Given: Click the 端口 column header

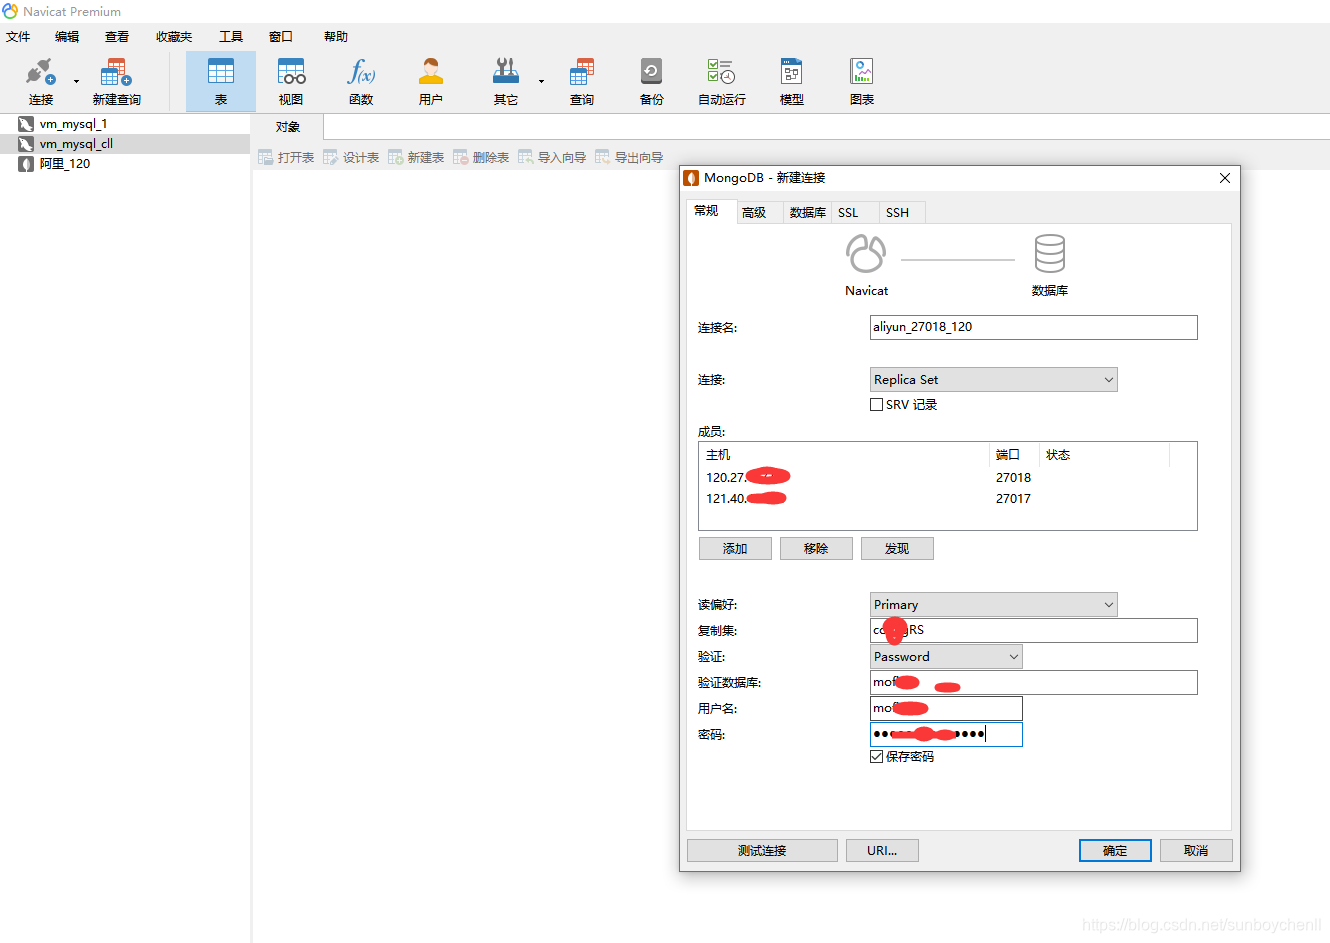Looking at the screenshot, I should 1014,455.
